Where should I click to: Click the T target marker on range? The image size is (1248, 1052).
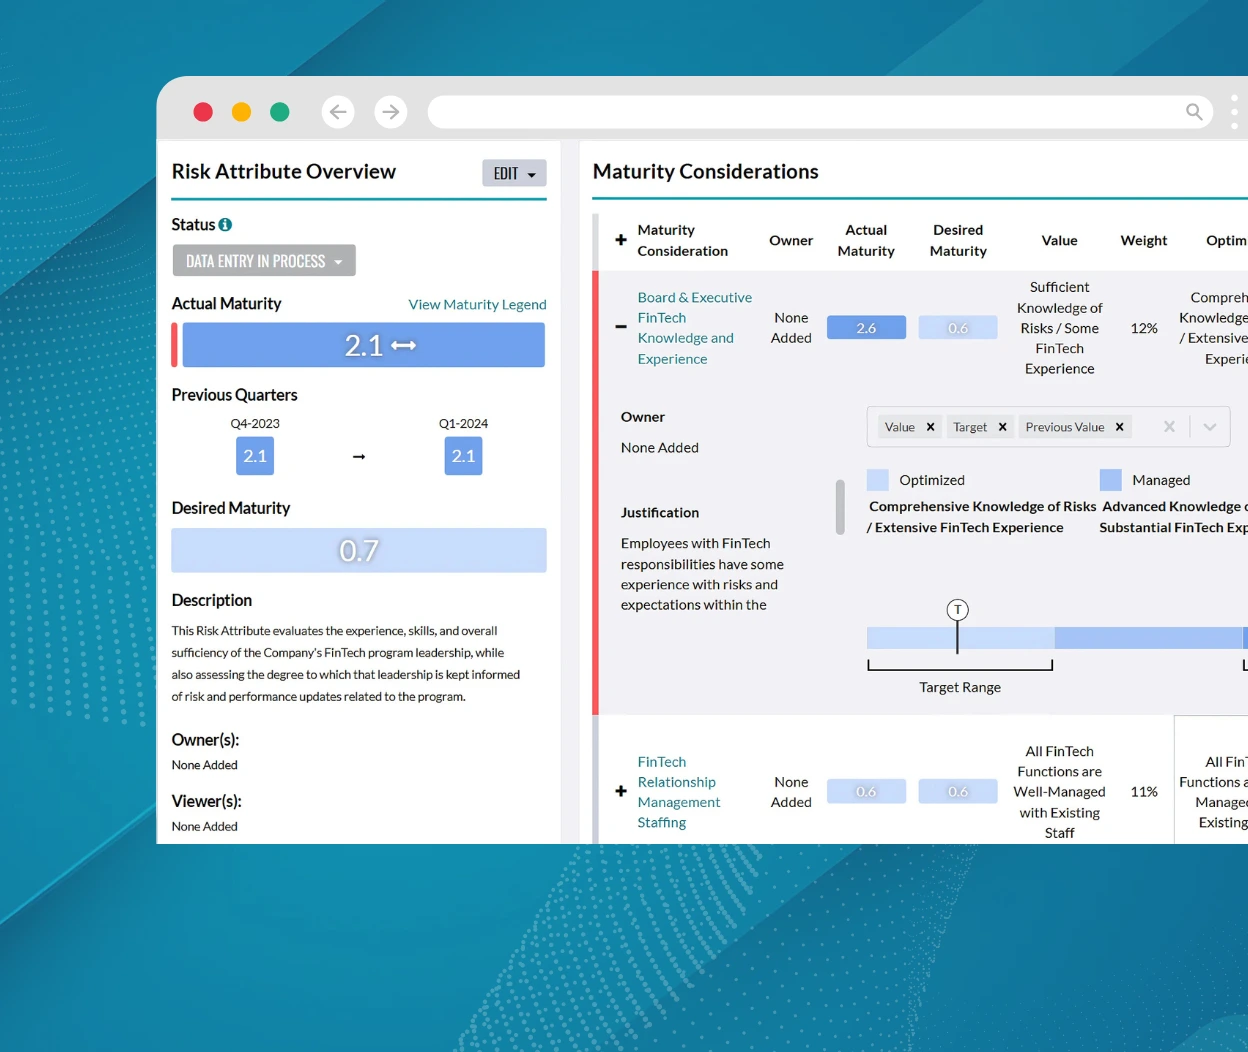click(x=958, y=610)
